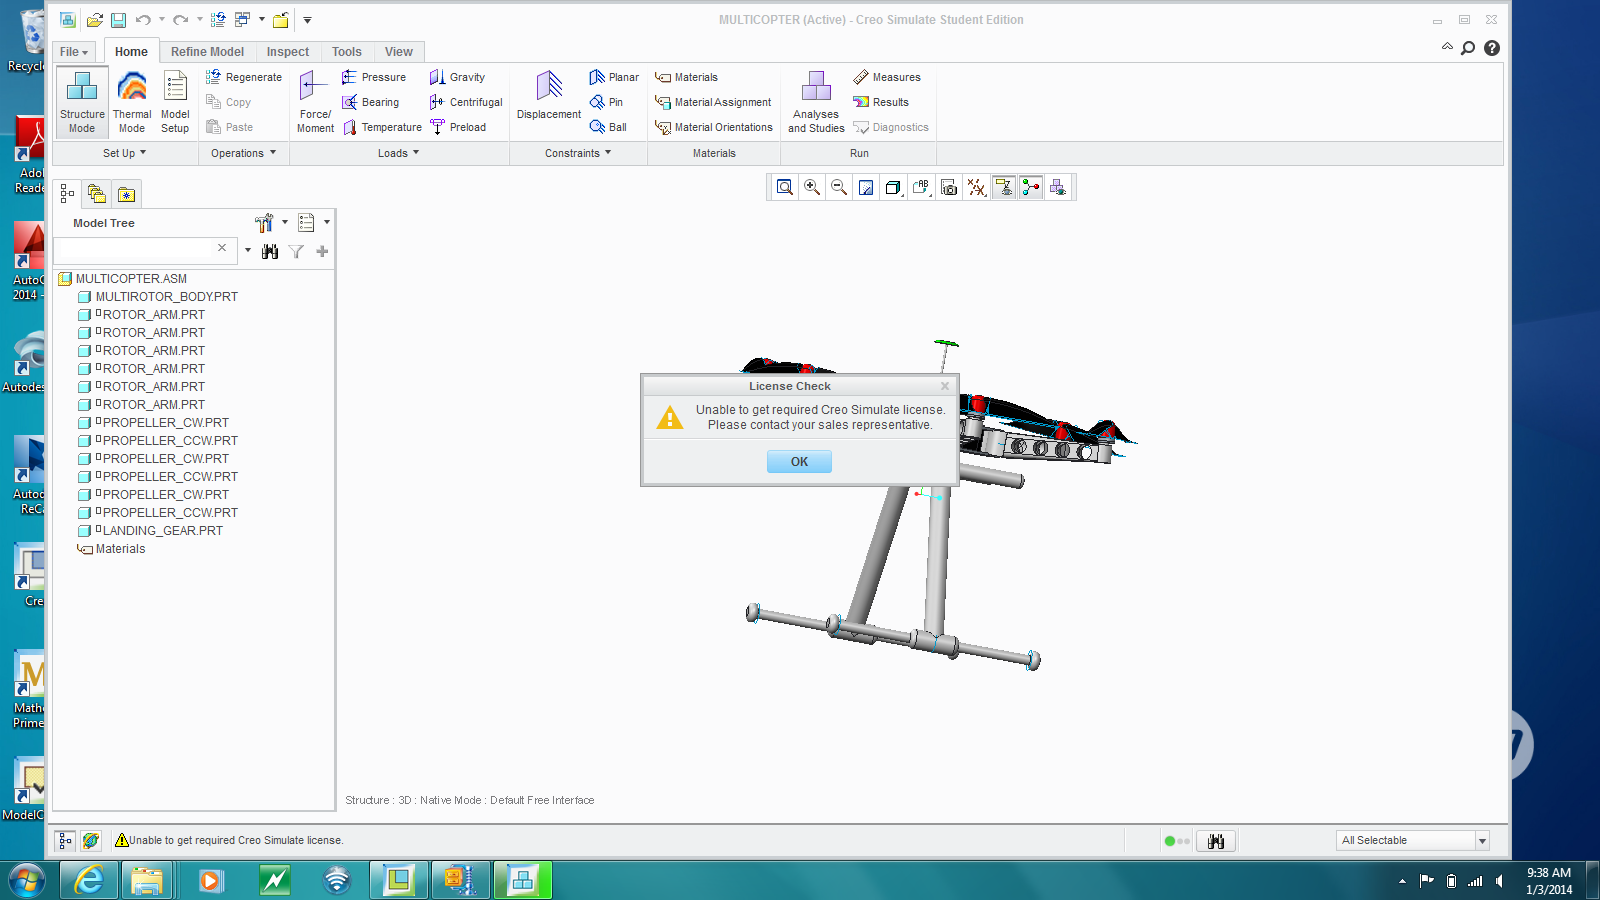Toggle the Favorites tab icon
This screenshot has height=900, width=1600.
[x=126, y=194]
